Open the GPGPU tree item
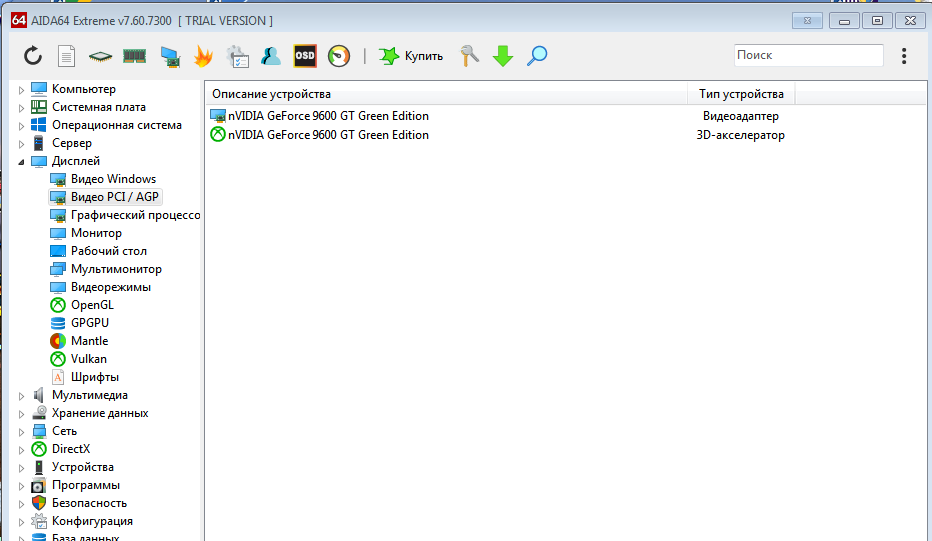The height and width of the screenshot is (541, 932). [x=90, y=323]
